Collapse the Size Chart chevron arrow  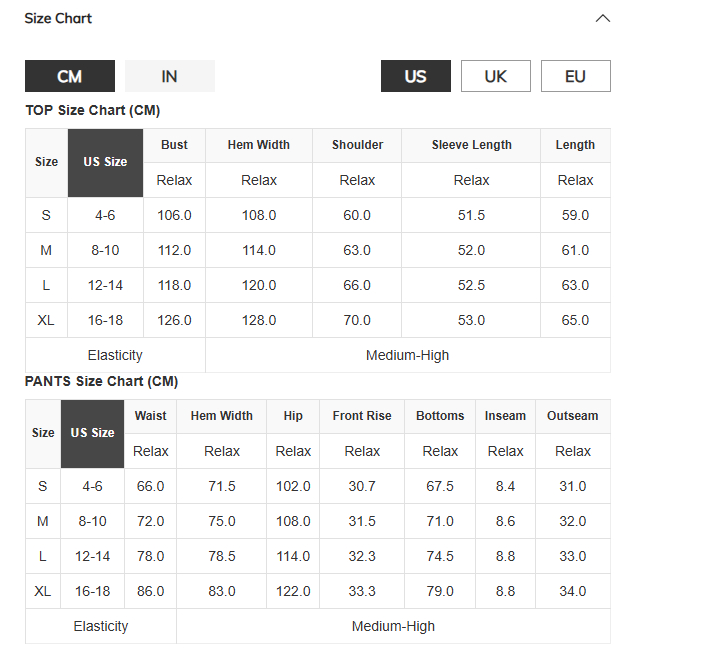[x=602, y=19]
